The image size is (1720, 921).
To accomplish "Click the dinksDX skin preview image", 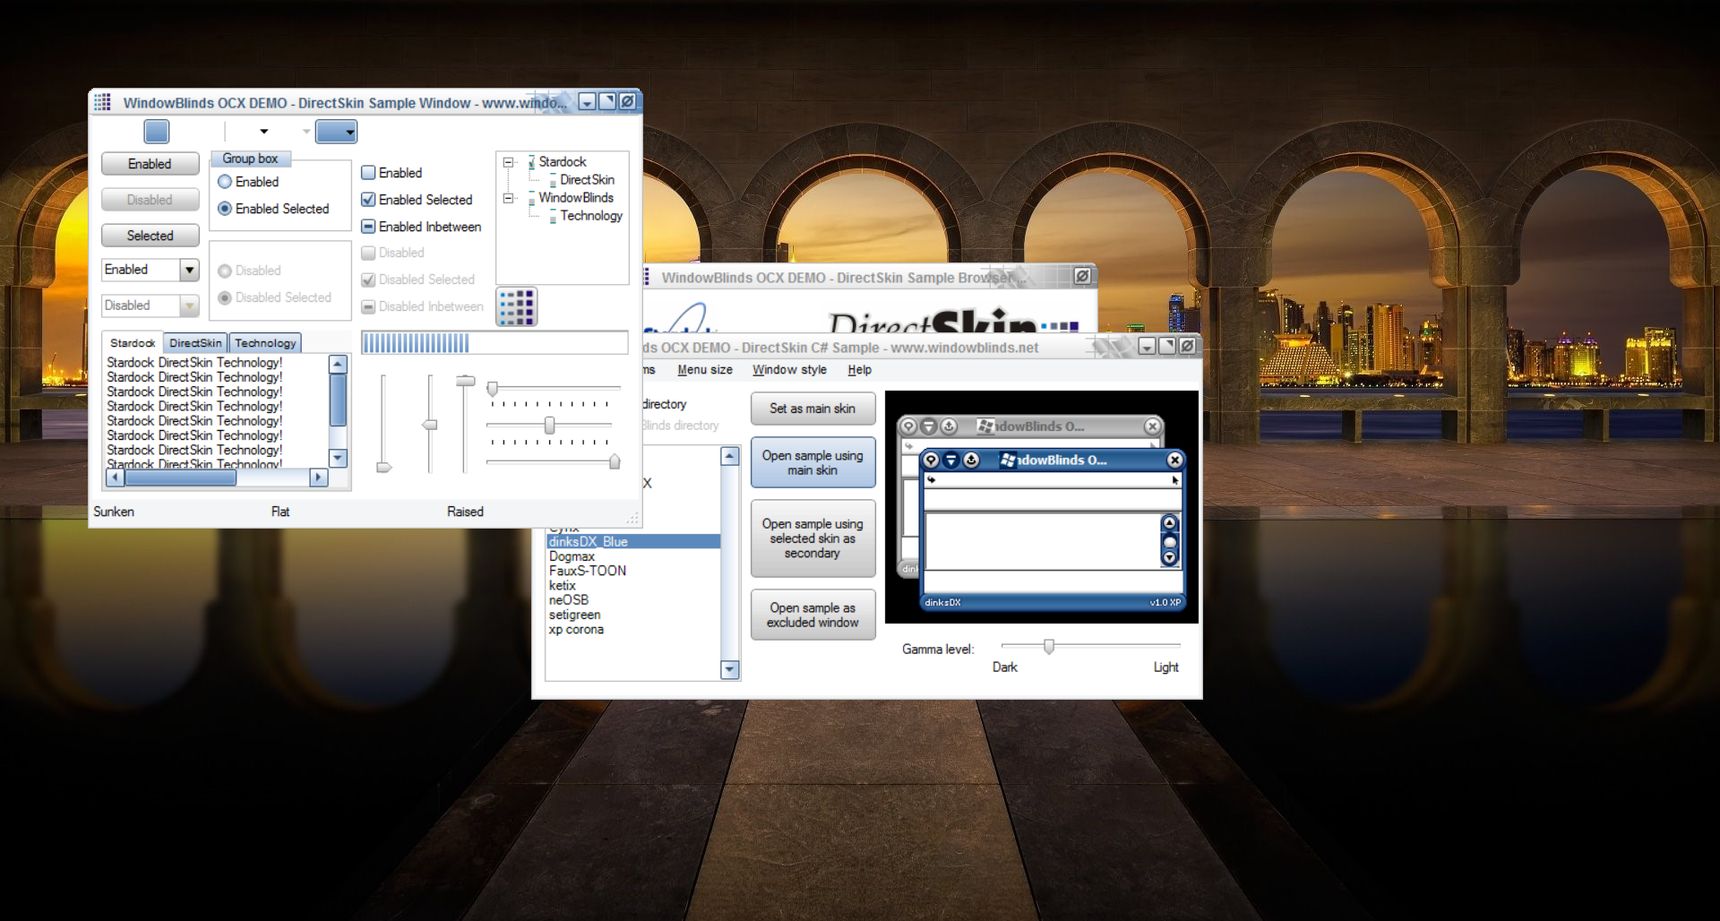I will [1042, 507].
